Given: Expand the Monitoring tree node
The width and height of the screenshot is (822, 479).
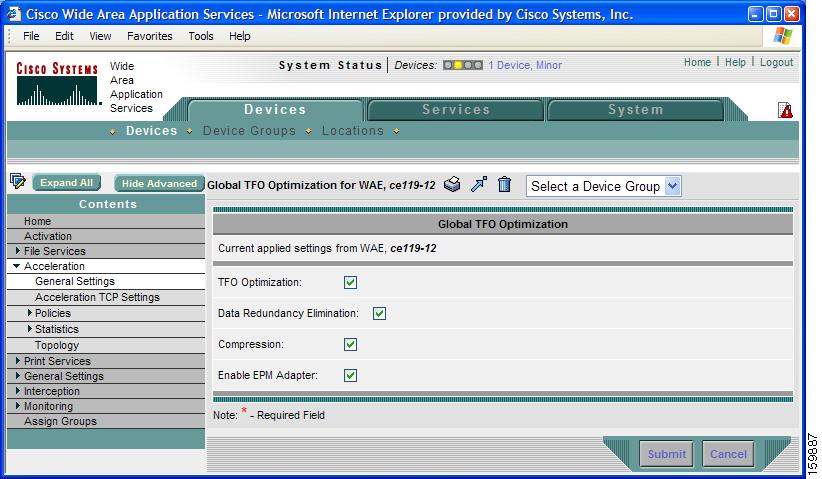Looking at the screenshot, I should coord(18,406).
